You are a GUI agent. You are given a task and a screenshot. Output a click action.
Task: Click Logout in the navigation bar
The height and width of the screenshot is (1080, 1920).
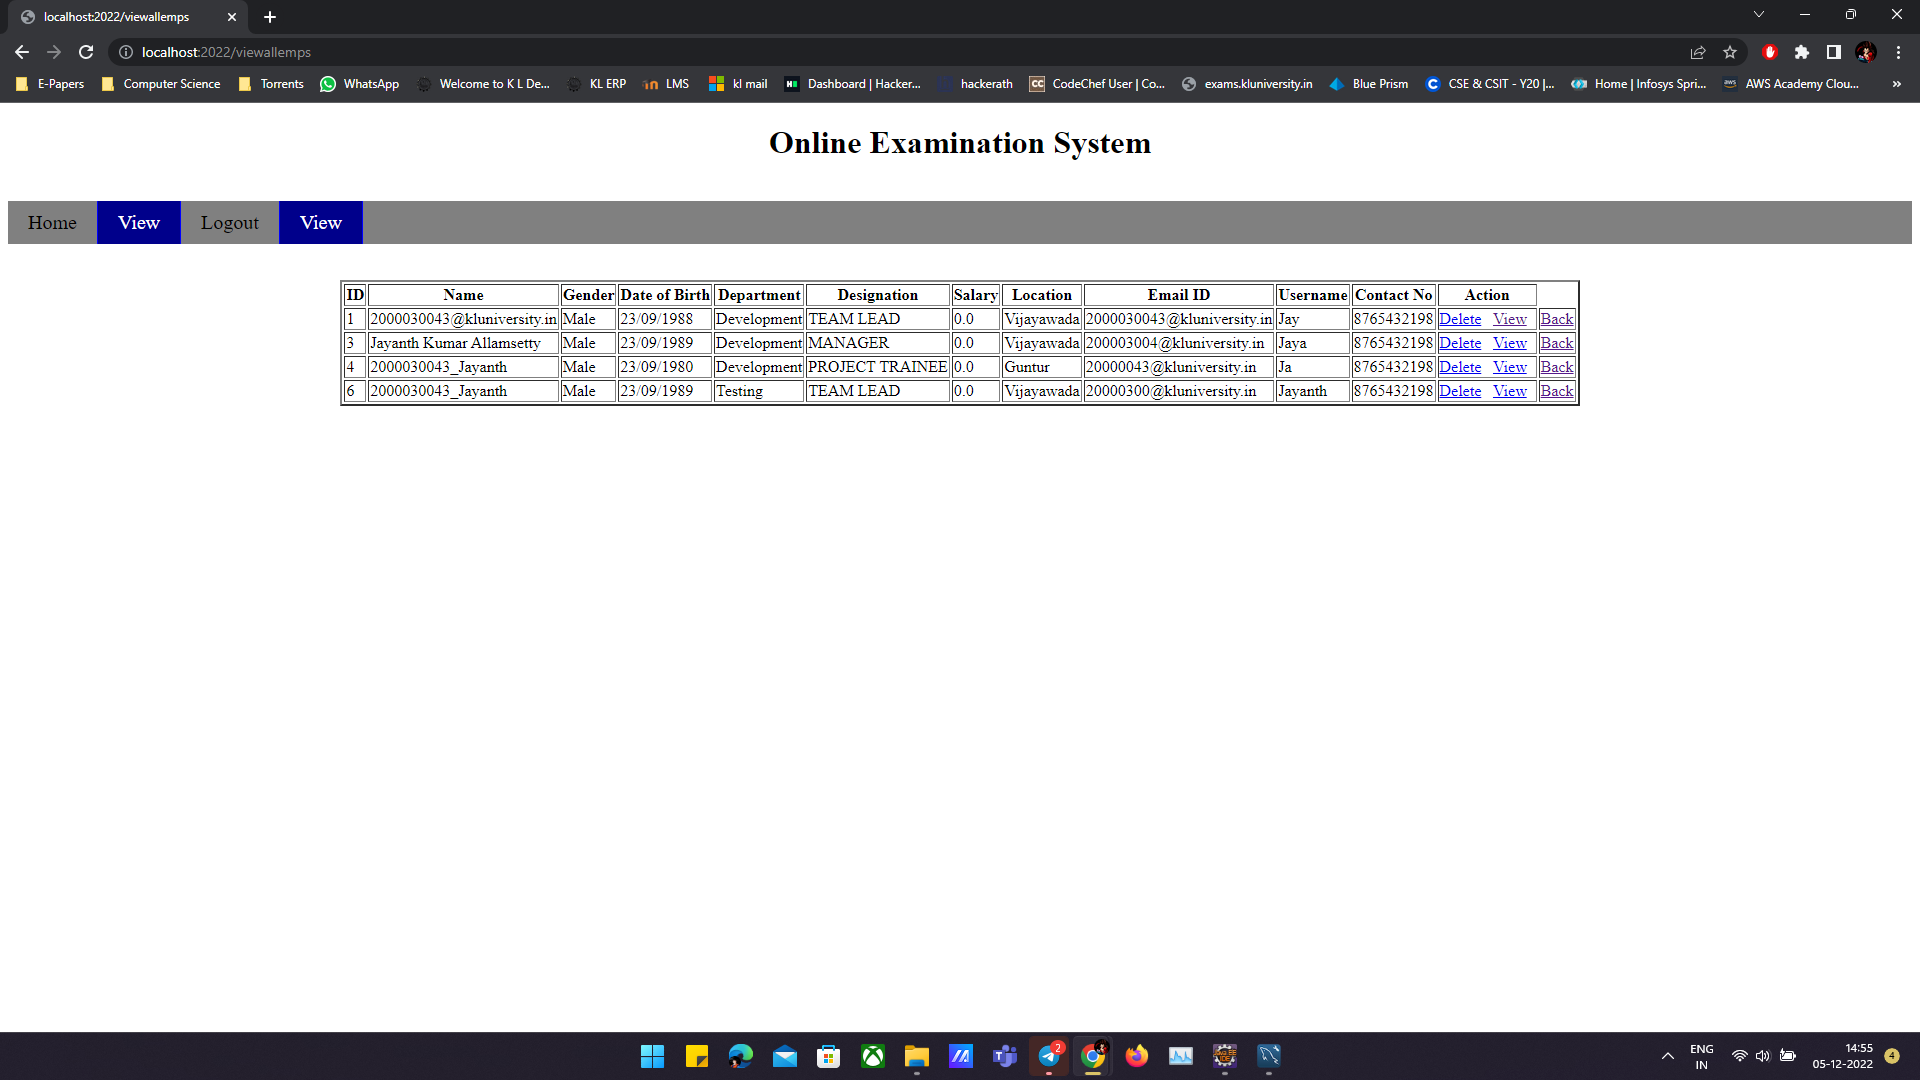coord(229,222)
